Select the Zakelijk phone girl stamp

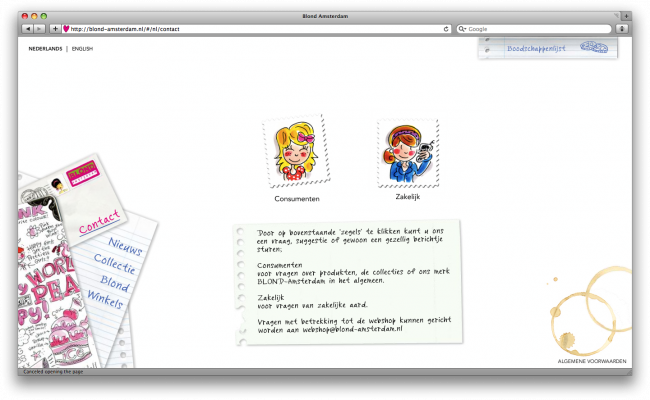(408, 153)
